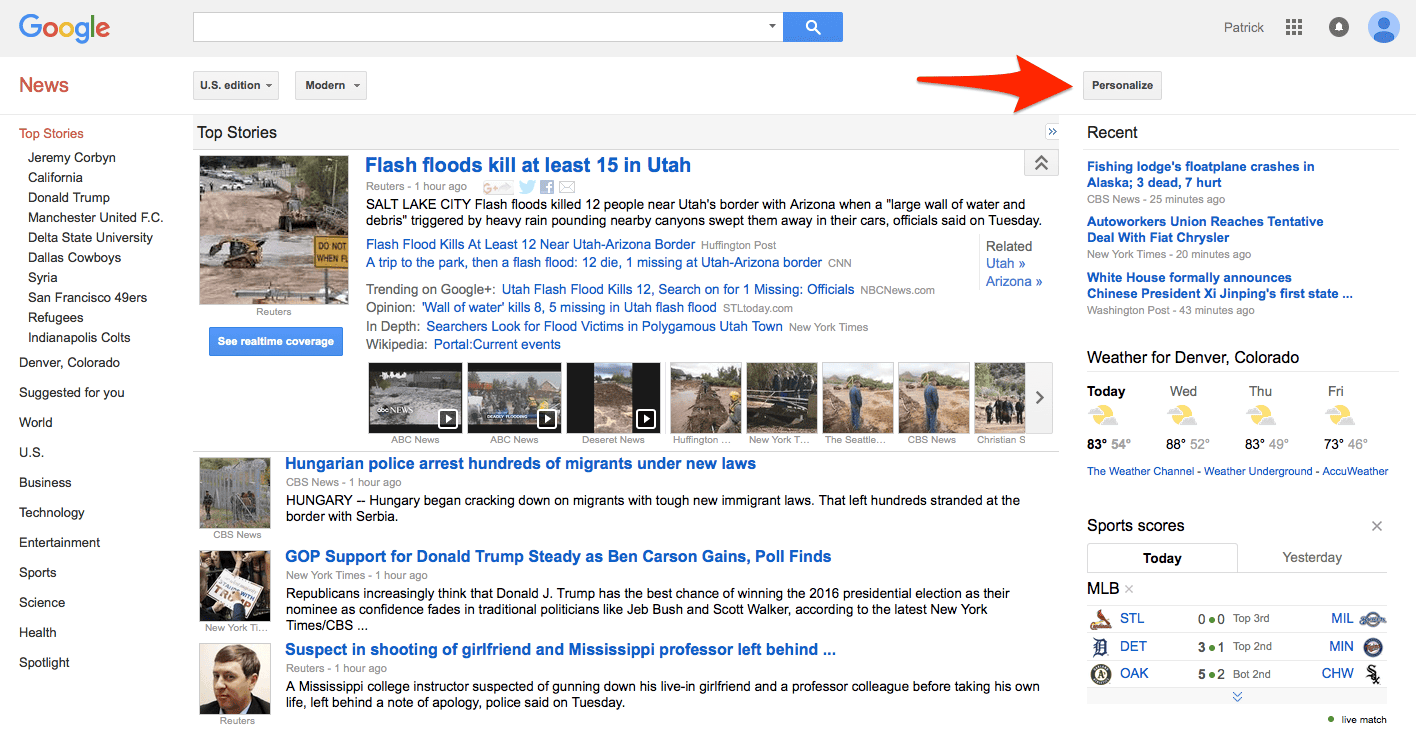Switch to the Yesterday scores tab
Image resolution: width=1416 pixels, height=732 pixels.
(1312, 558)
